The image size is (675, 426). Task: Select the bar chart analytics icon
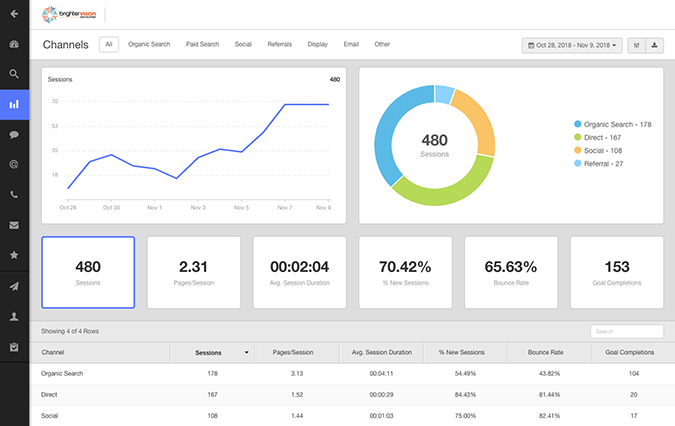pos(14,105)
